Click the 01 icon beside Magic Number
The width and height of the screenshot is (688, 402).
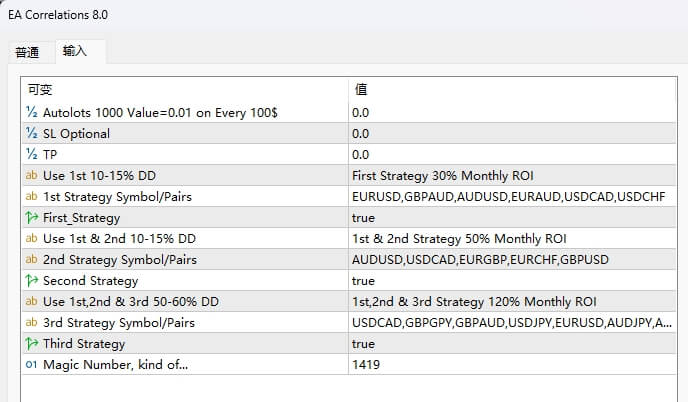coord(32,365)
